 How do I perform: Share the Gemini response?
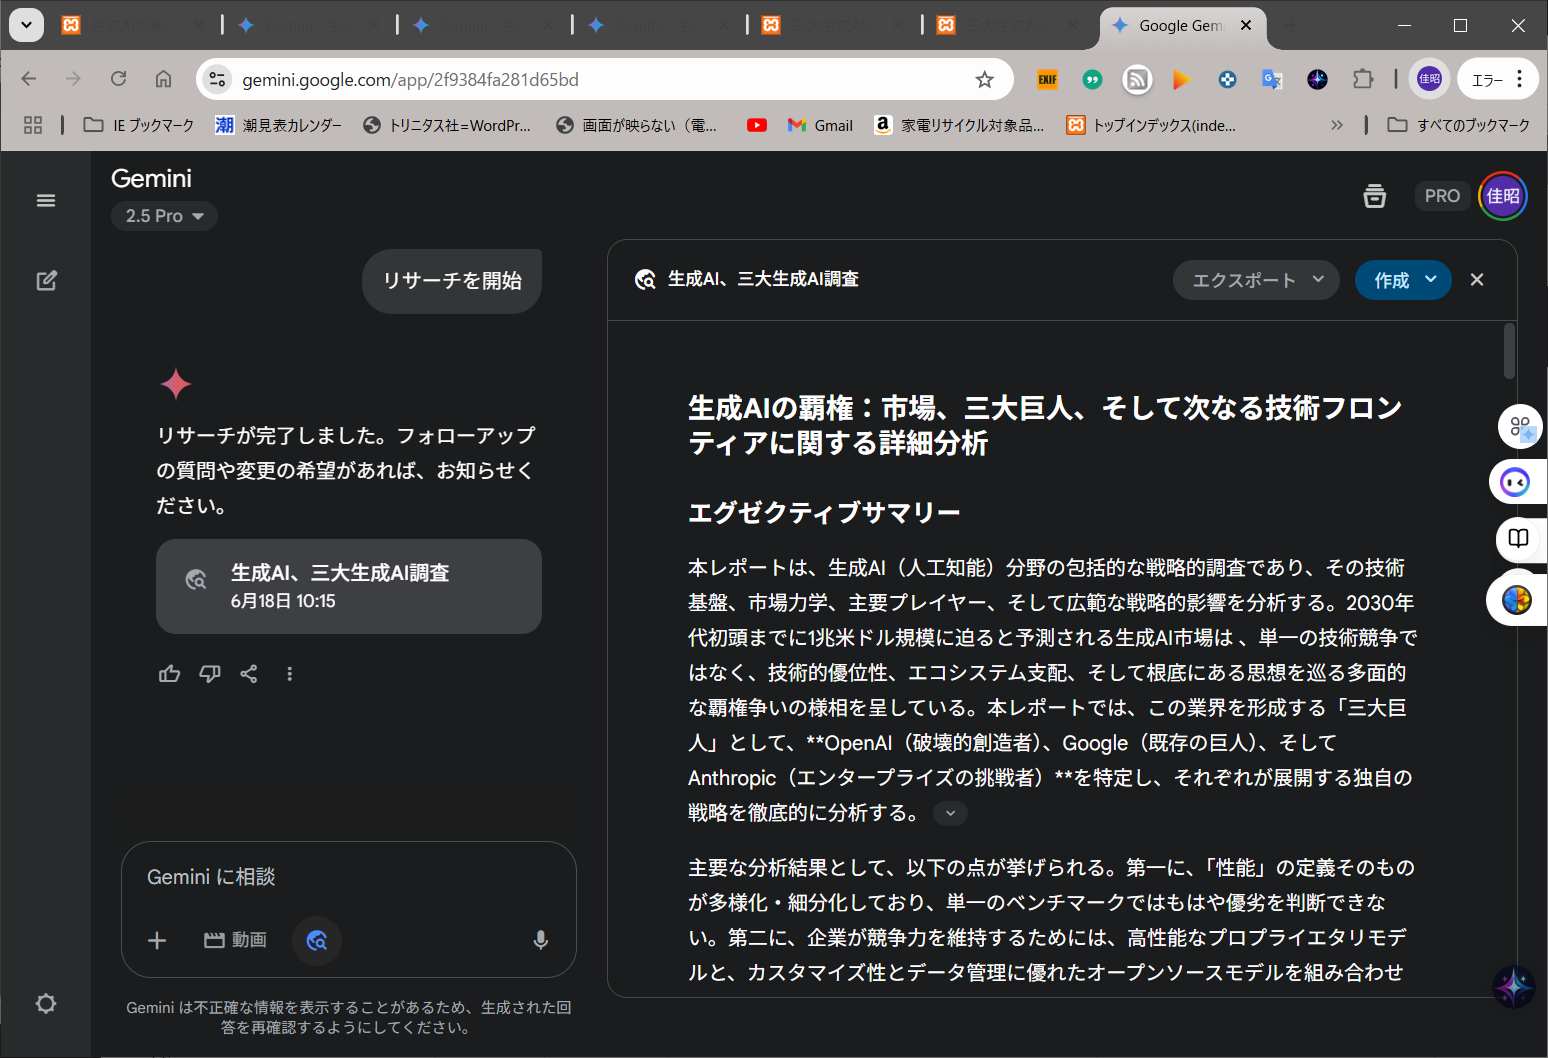coord(249,674)
